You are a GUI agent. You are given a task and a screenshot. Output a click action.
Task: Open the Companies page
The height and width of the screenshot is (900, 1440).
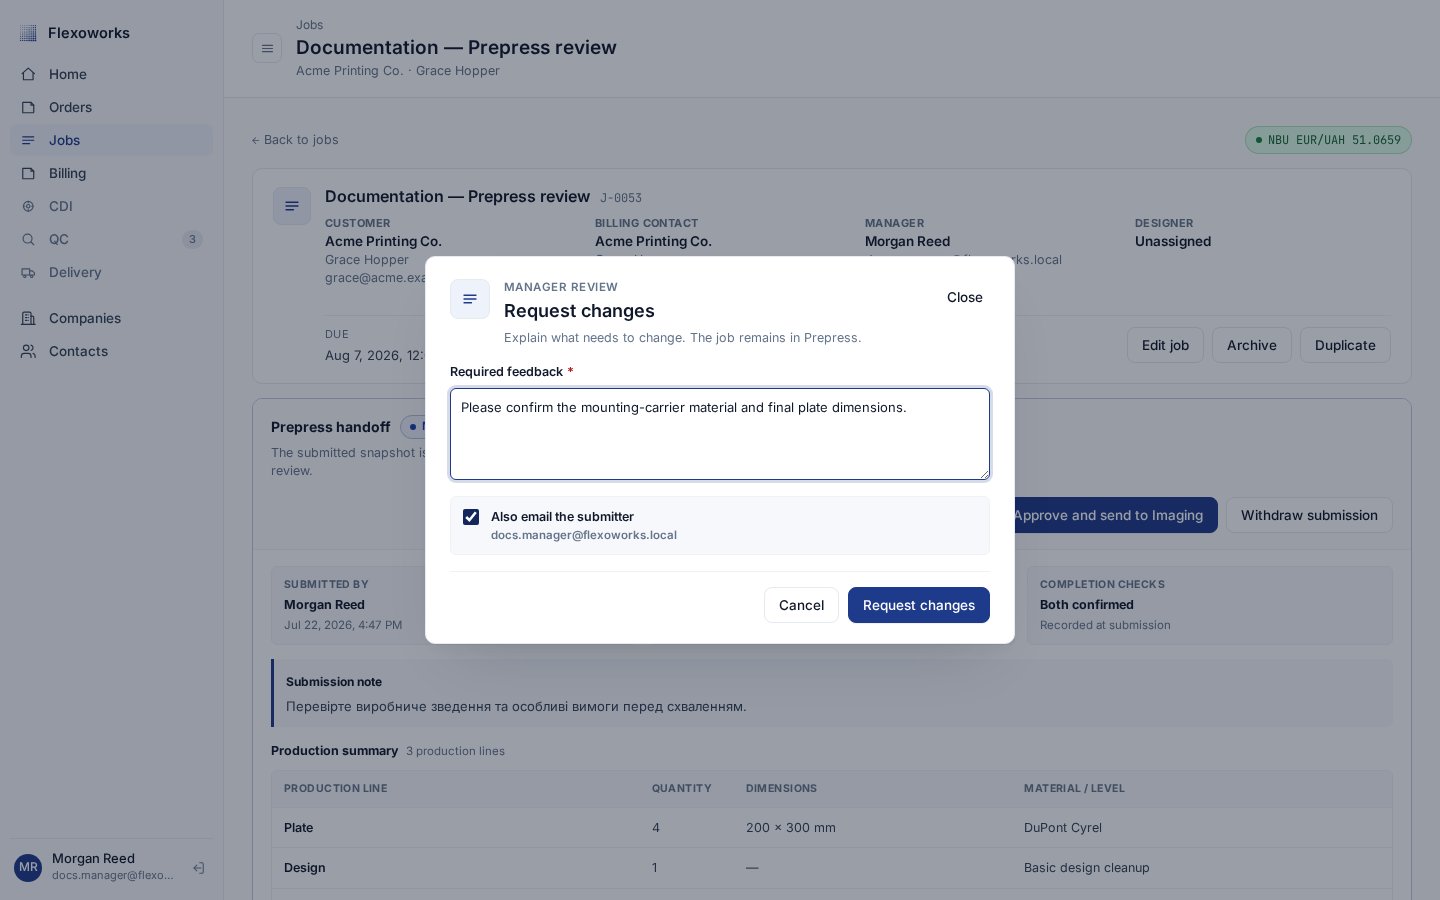coord(111,318)
